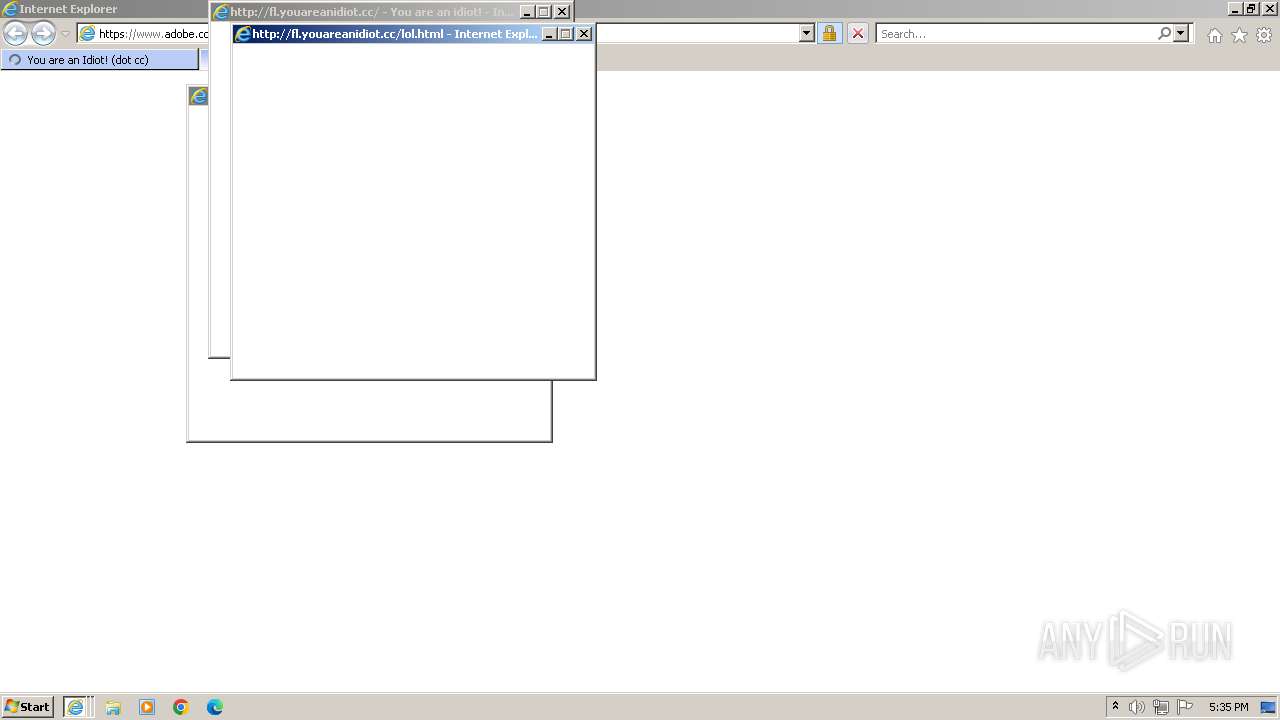Open the network tray icon
The height and width of the screenshot is (720, 1280).
pyautogui.click(x=1161, y=707)
